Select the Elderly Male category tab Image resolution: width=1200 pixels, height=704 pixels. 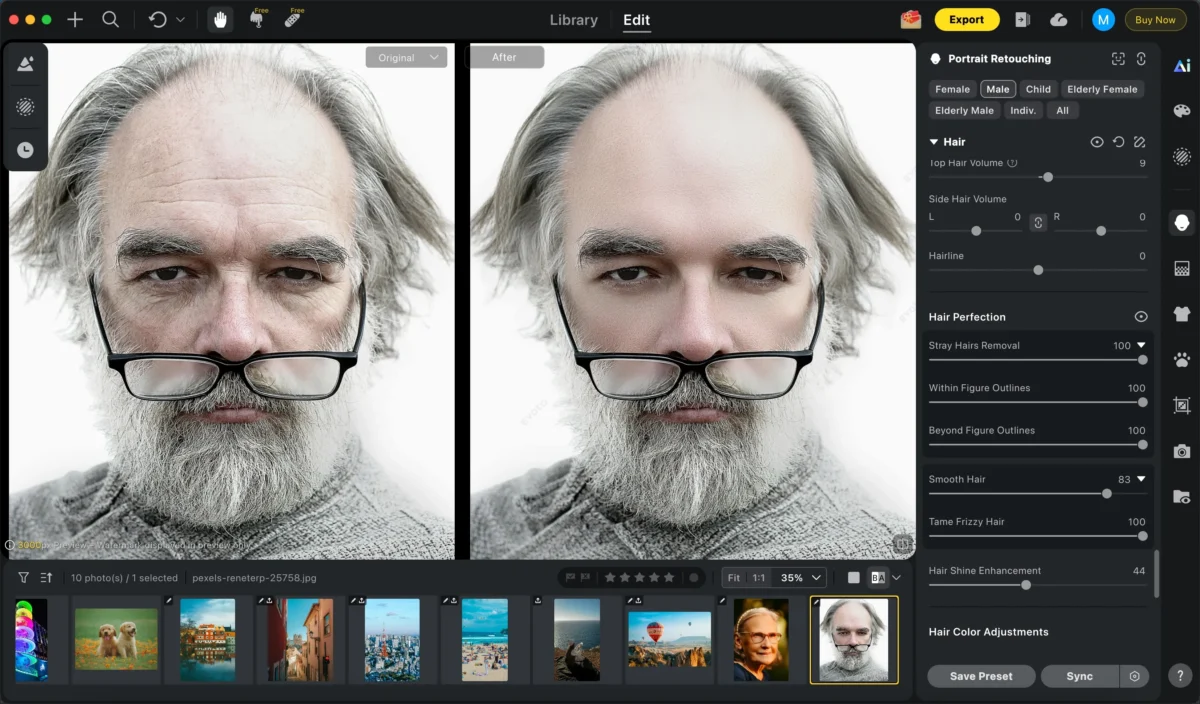[964, 110]
